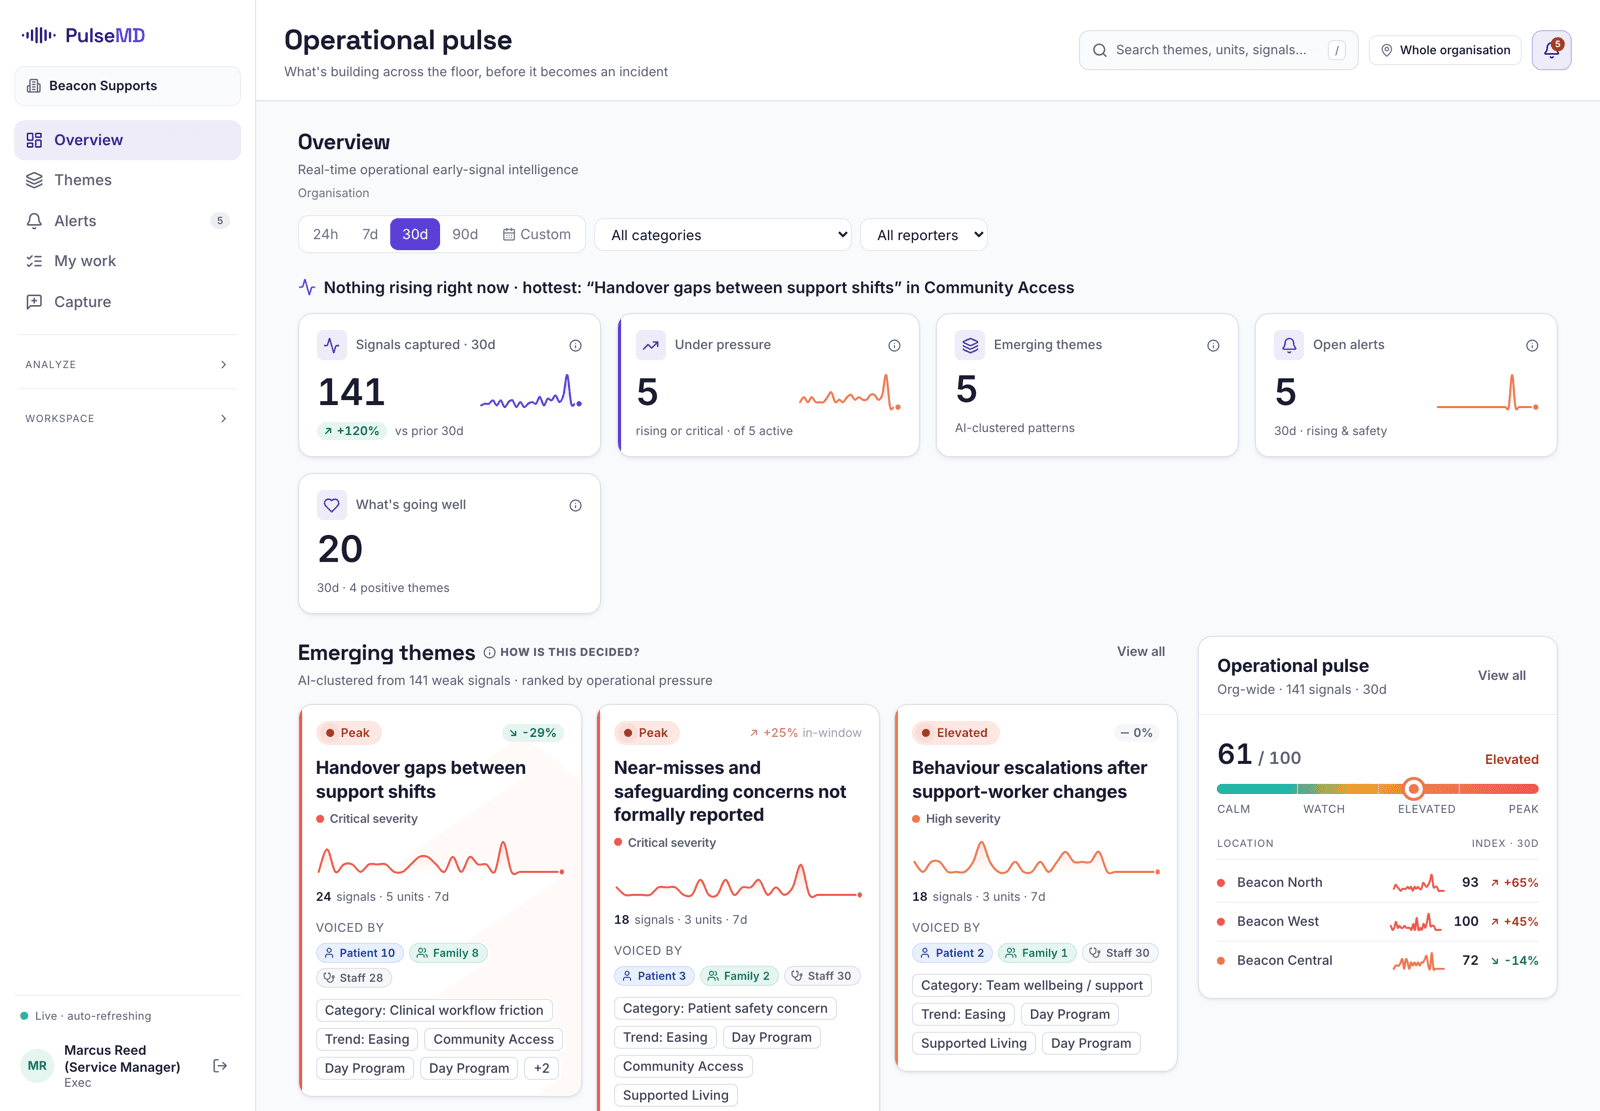1600x1111 pixels.
Task: Click the Staff 28 voiced-by chip
Action: click(x=353, y=978)
